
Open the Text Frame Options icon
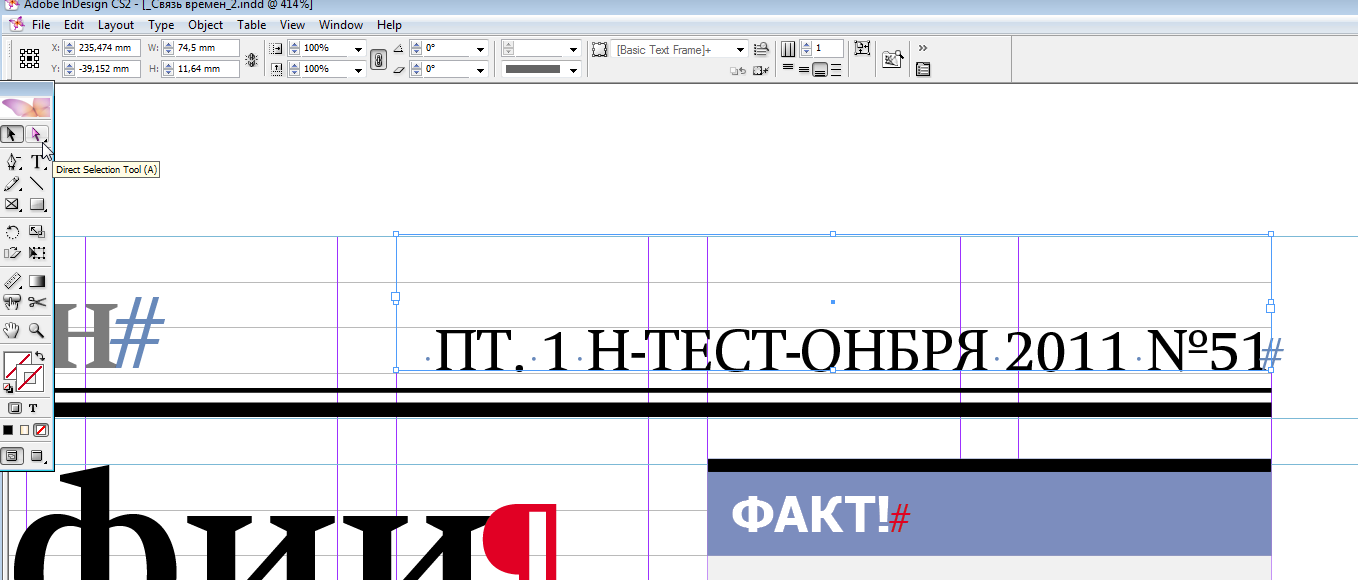[x=862, y=49]
